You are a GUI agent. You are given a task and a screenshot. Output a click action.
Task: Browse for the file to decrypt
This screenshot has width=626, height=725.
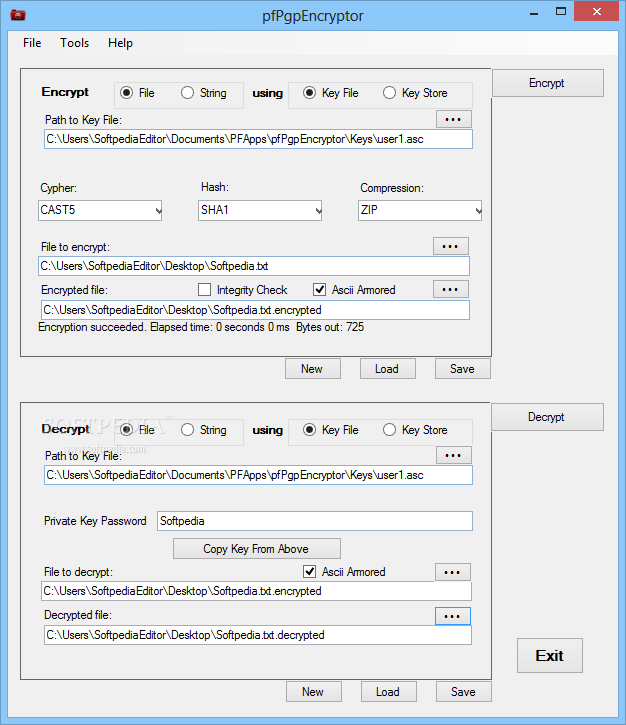click(452, 572)
